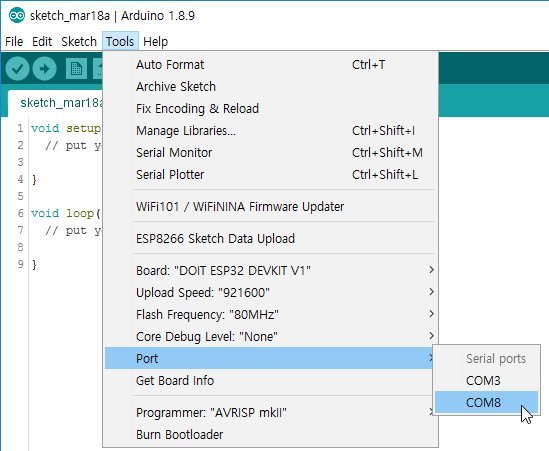Open WiFi101 / WiFiNINA Firmware Updater

pyautogui.click(x=271, y=207)
